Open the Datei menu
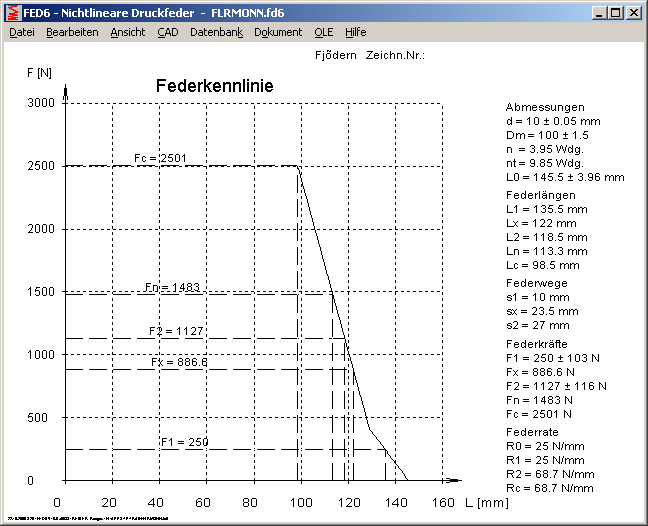This screenshot has height=526, width=648. coord(22,32)
